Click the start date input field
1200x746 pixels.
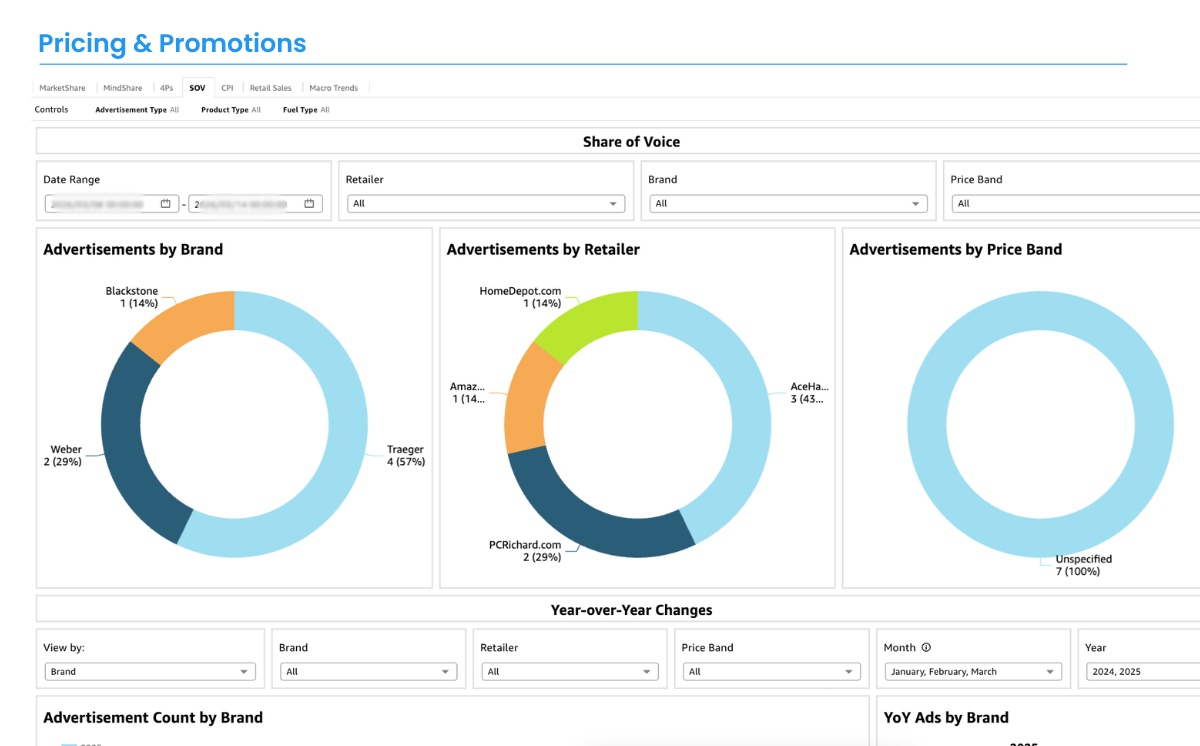(x=100, y=204)
